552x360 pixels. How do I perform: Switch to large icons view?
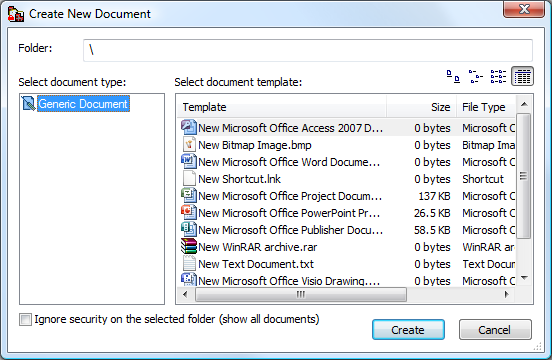pos(453,76)
